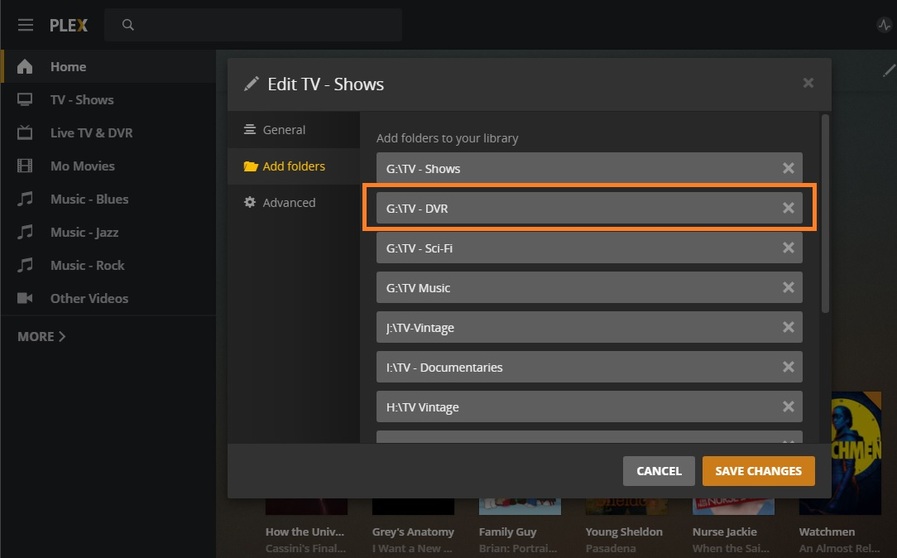Click into the search field

tap(253, 25)
